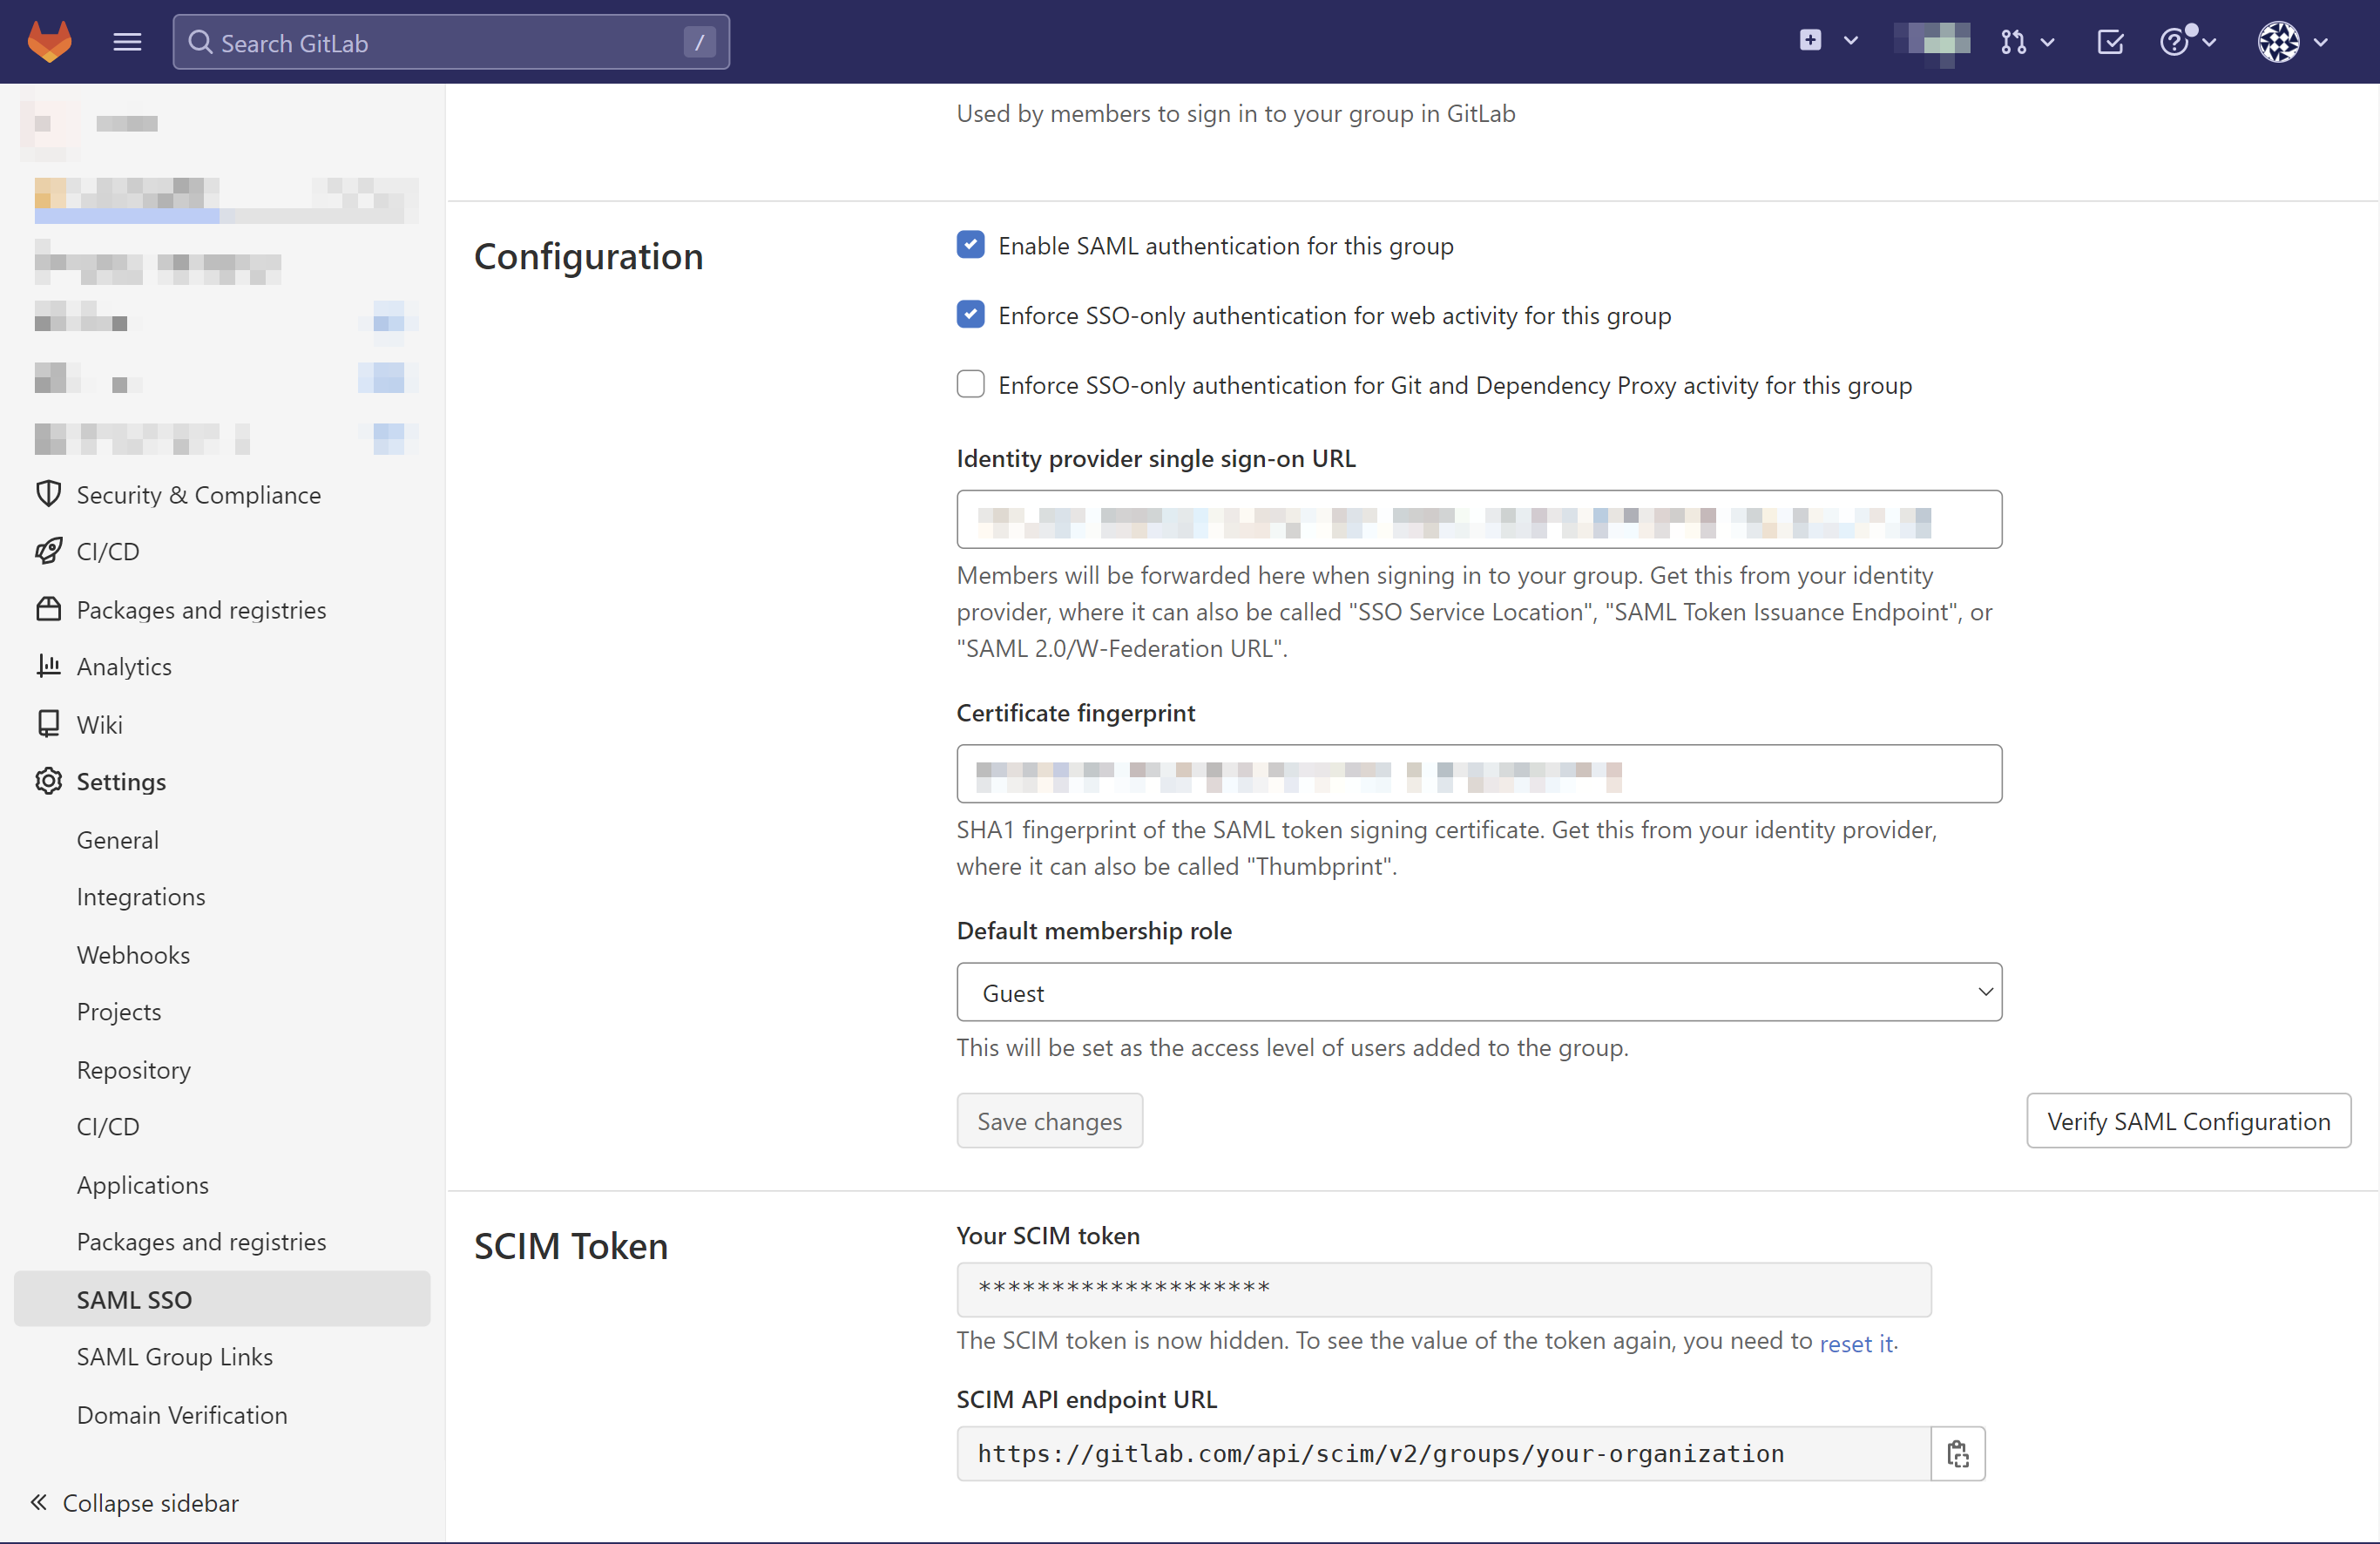This screenshot has width=2380, height=1544.
Task: Click the create new plus icon
Action: click(x=1810, y=40)
